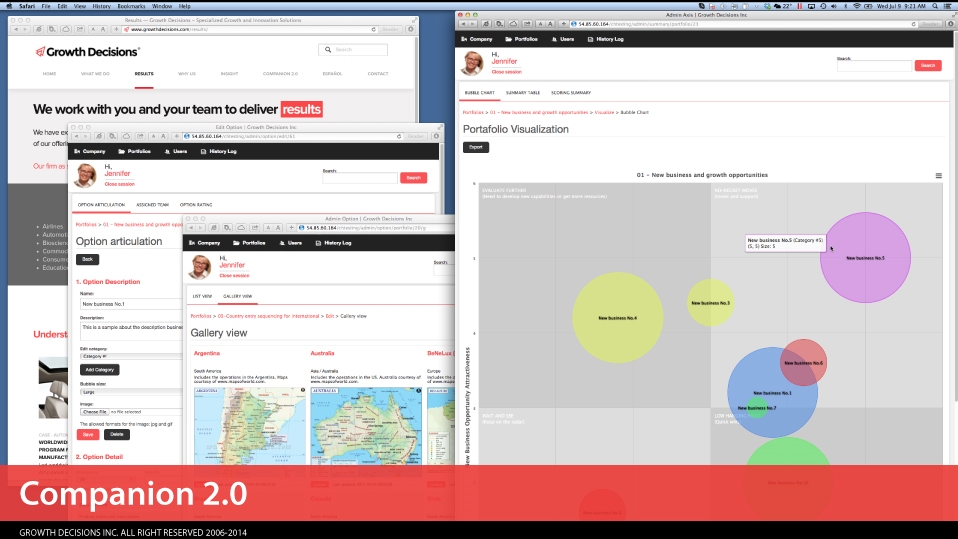
Task: Click Wi-Fi icon in macOS menu bar
Action: click(857, 6)
